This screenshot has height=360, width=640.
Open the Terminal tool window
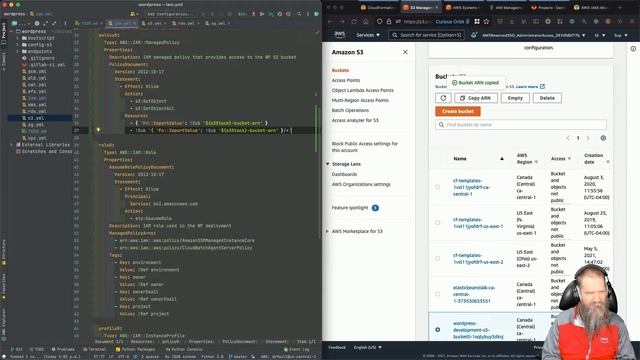94,349
